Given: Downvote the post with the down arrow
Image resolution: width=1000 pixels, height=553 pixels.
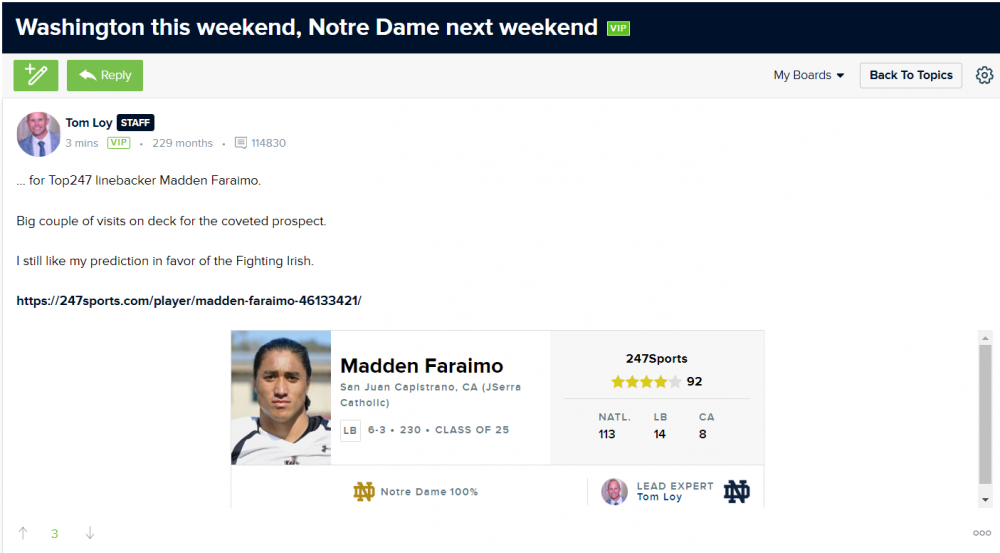Looking at the screenshot, I should click(90, 533).
